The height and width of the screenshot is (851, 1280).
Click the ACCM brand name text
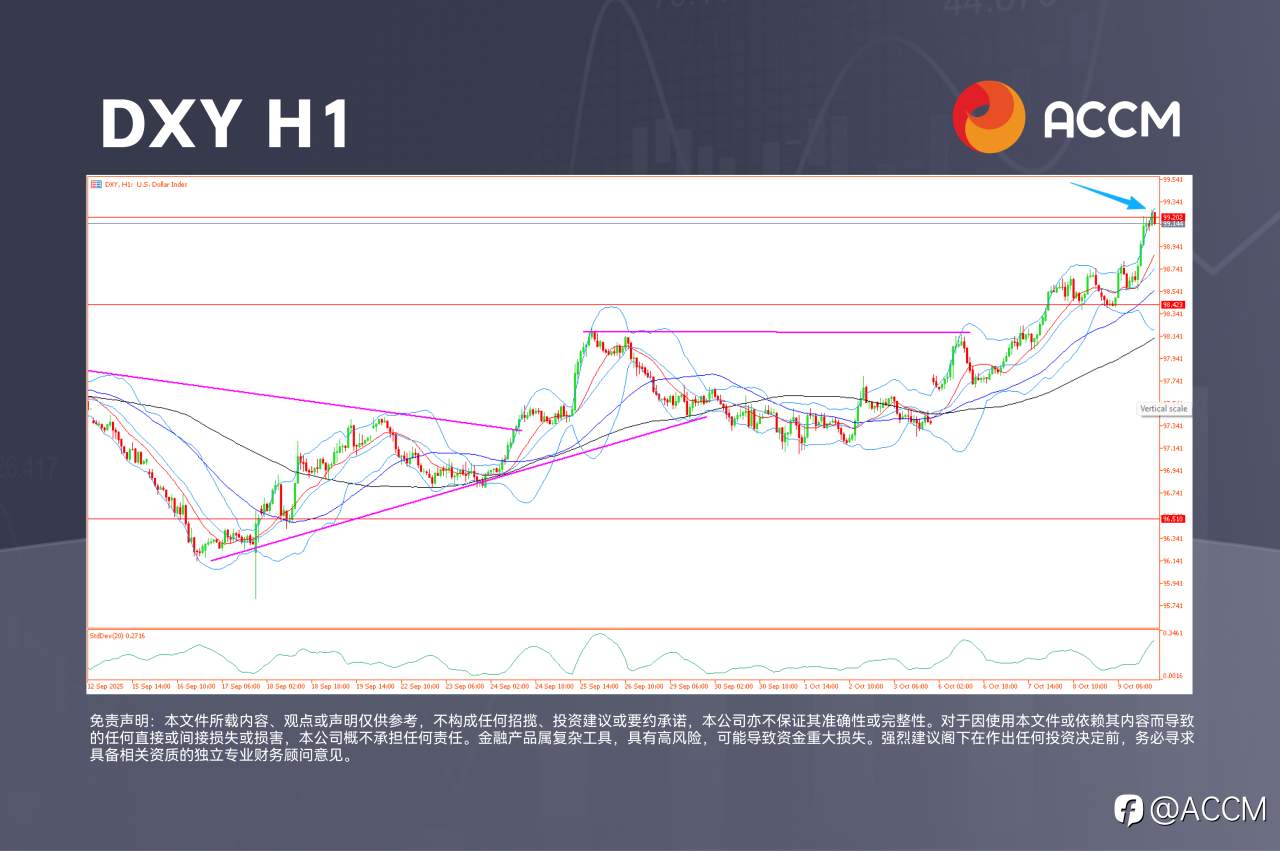[x=1112, y=119]
